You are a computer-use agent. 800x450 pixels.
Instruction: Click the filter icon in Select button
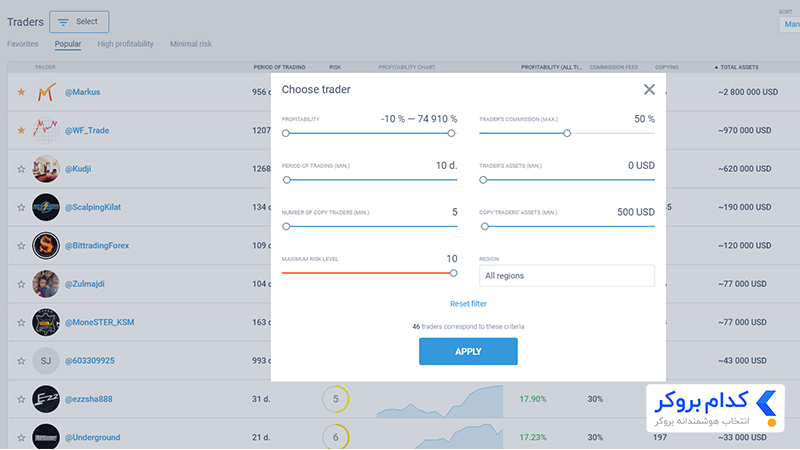pyautogui.click(x=63, y=22)
